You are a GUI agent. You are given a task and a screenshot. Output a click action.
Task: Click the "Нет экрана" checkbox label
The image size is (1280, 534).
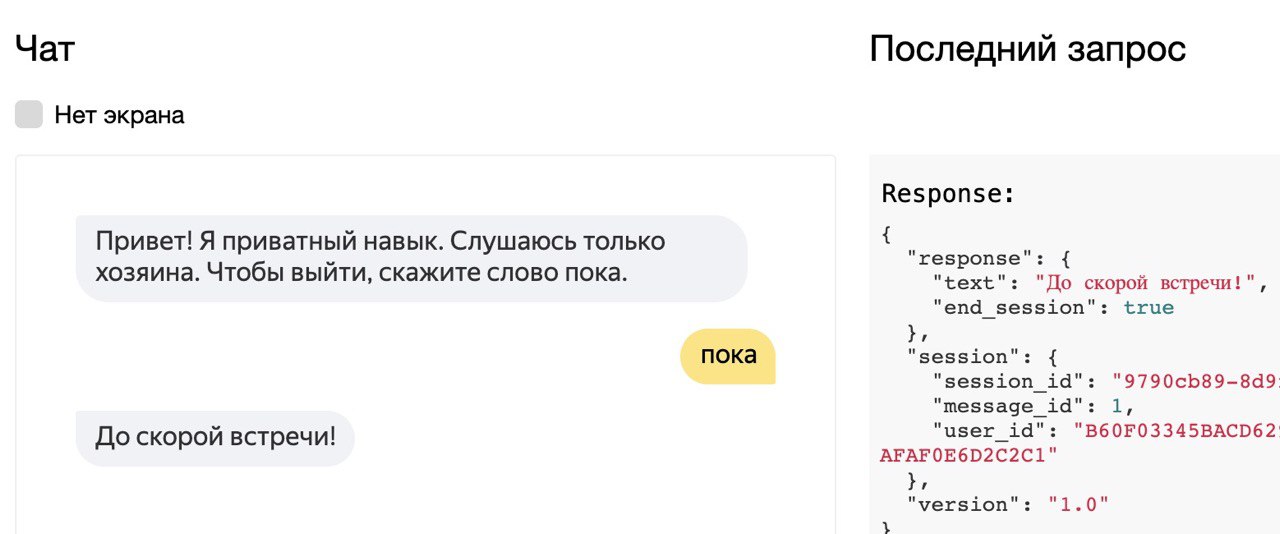tap(119, 115)
